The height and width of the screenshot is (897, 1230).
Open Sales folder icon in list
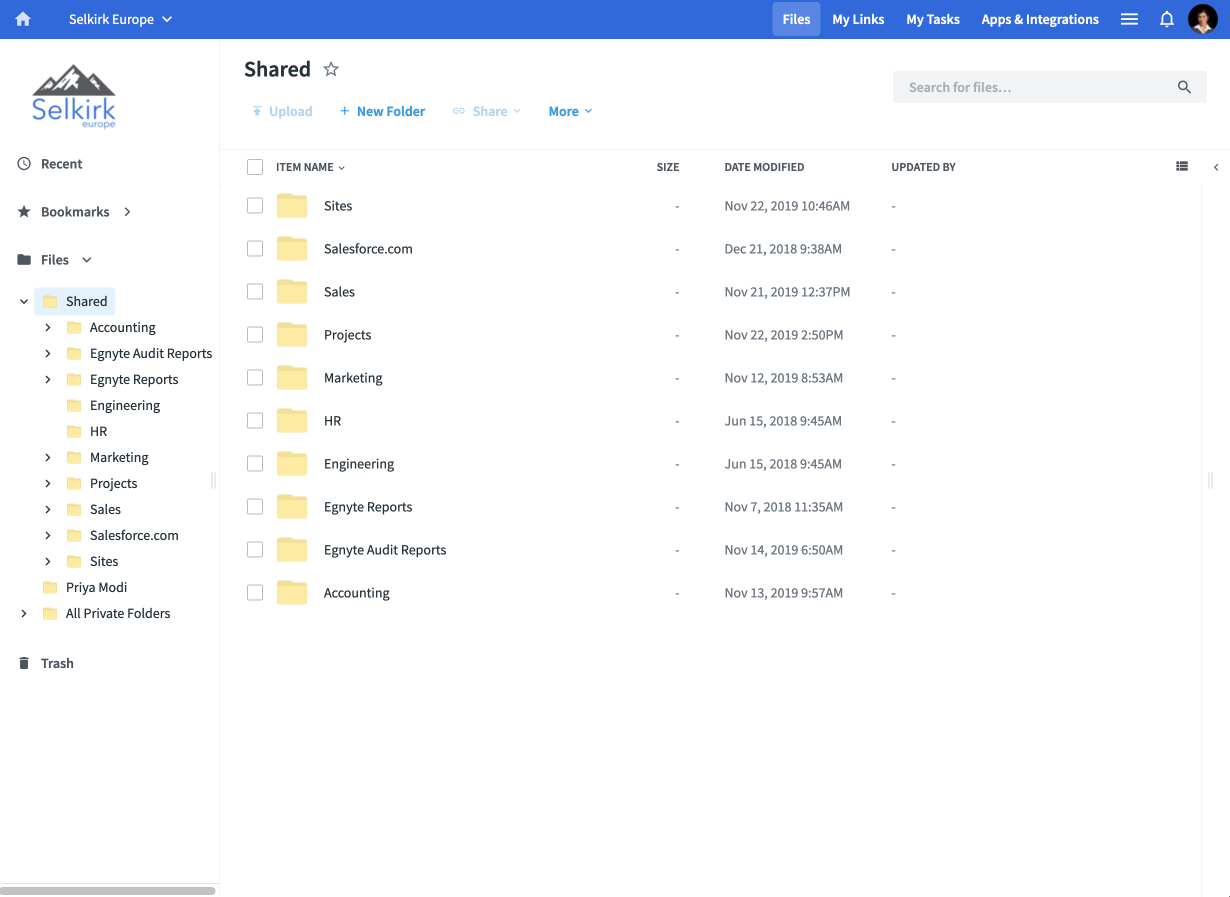292,292
